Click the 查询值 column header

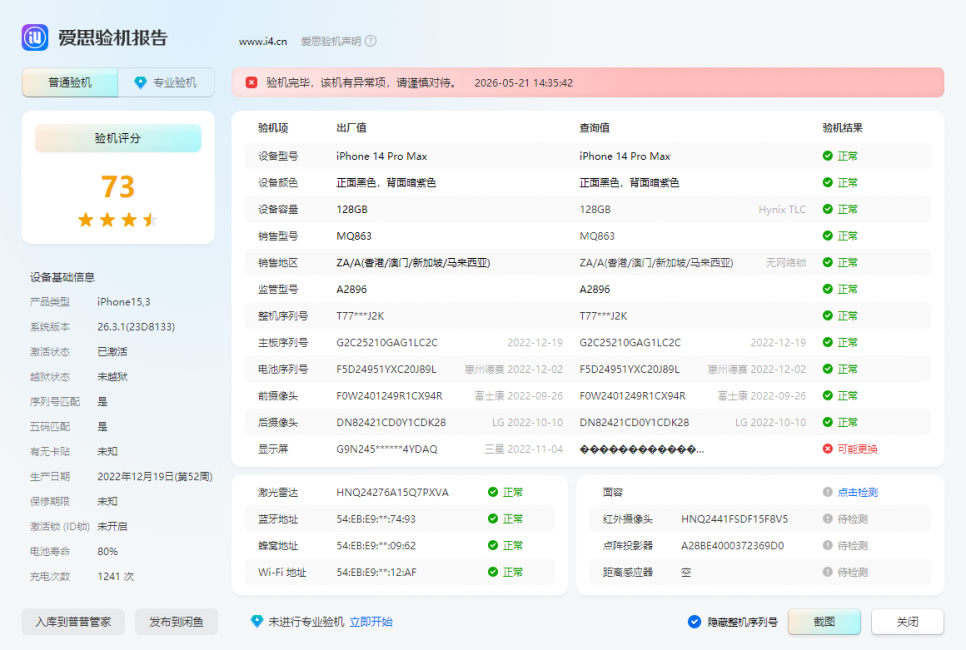point(595,128)
